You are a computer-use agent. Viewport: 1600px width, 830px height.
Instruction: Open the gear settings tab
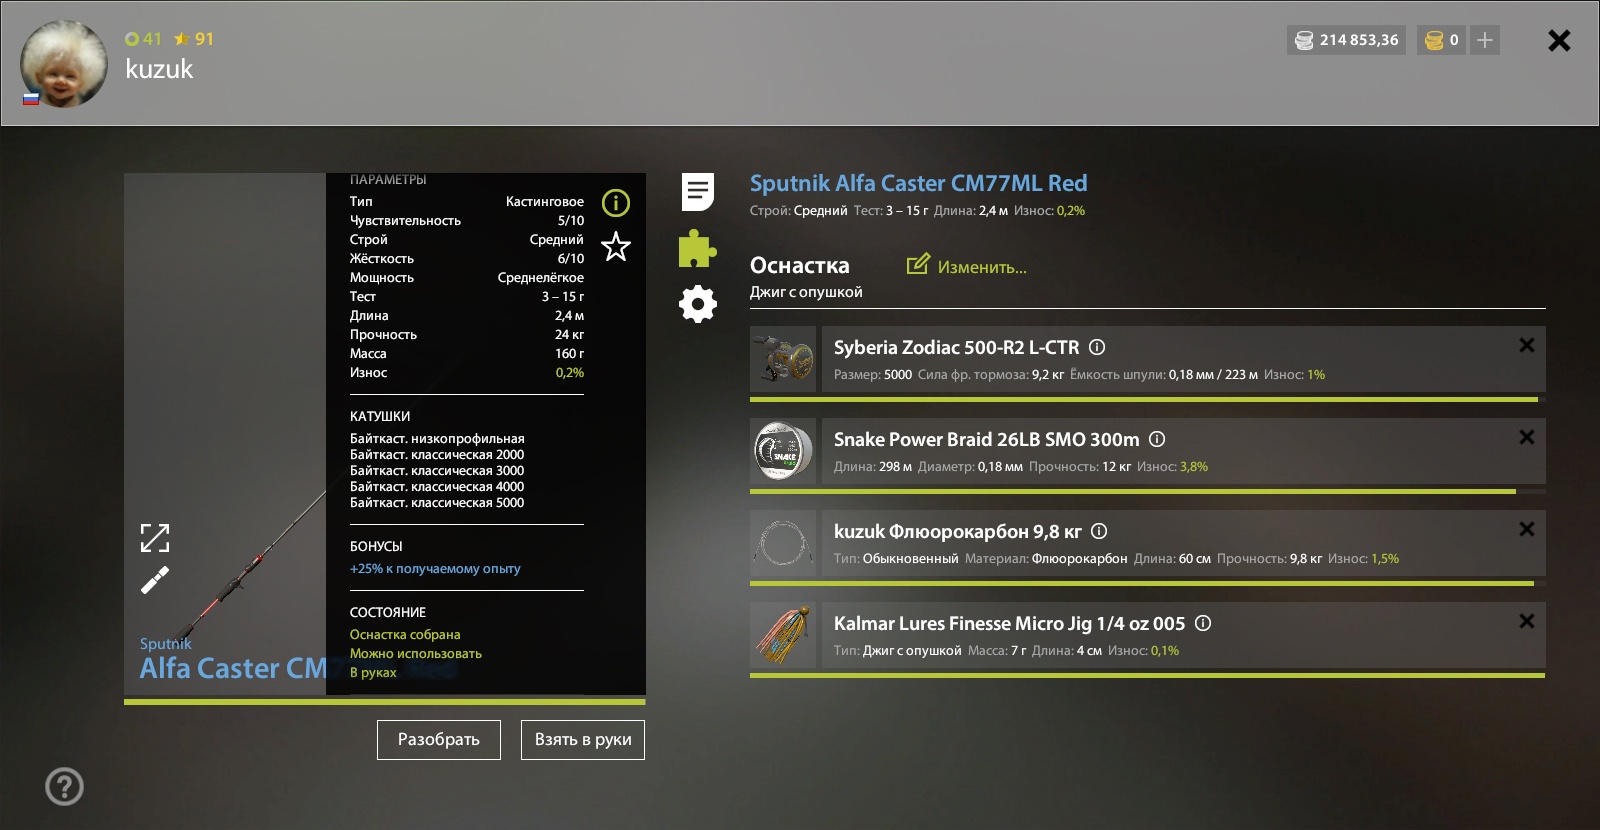click(698, 304)
